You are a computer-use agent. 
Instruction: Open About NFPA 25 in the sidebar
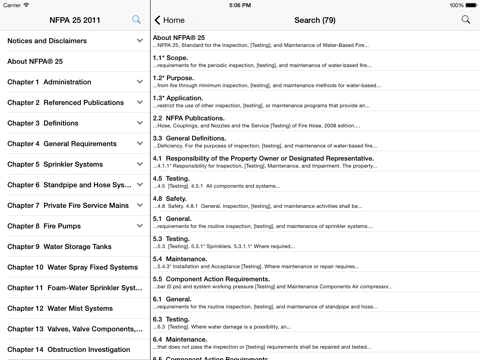(x=75, y=61)
